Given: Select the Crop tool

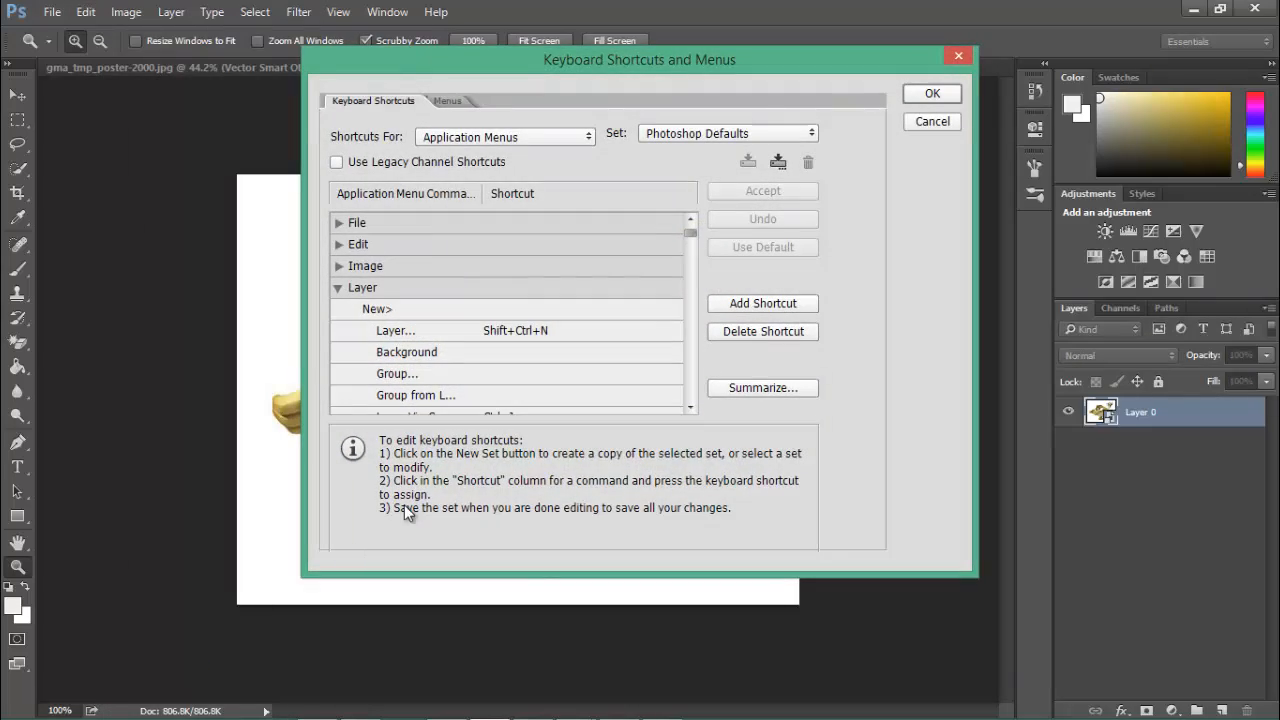Looking at the screenshot, I should [x=17, y=193].
